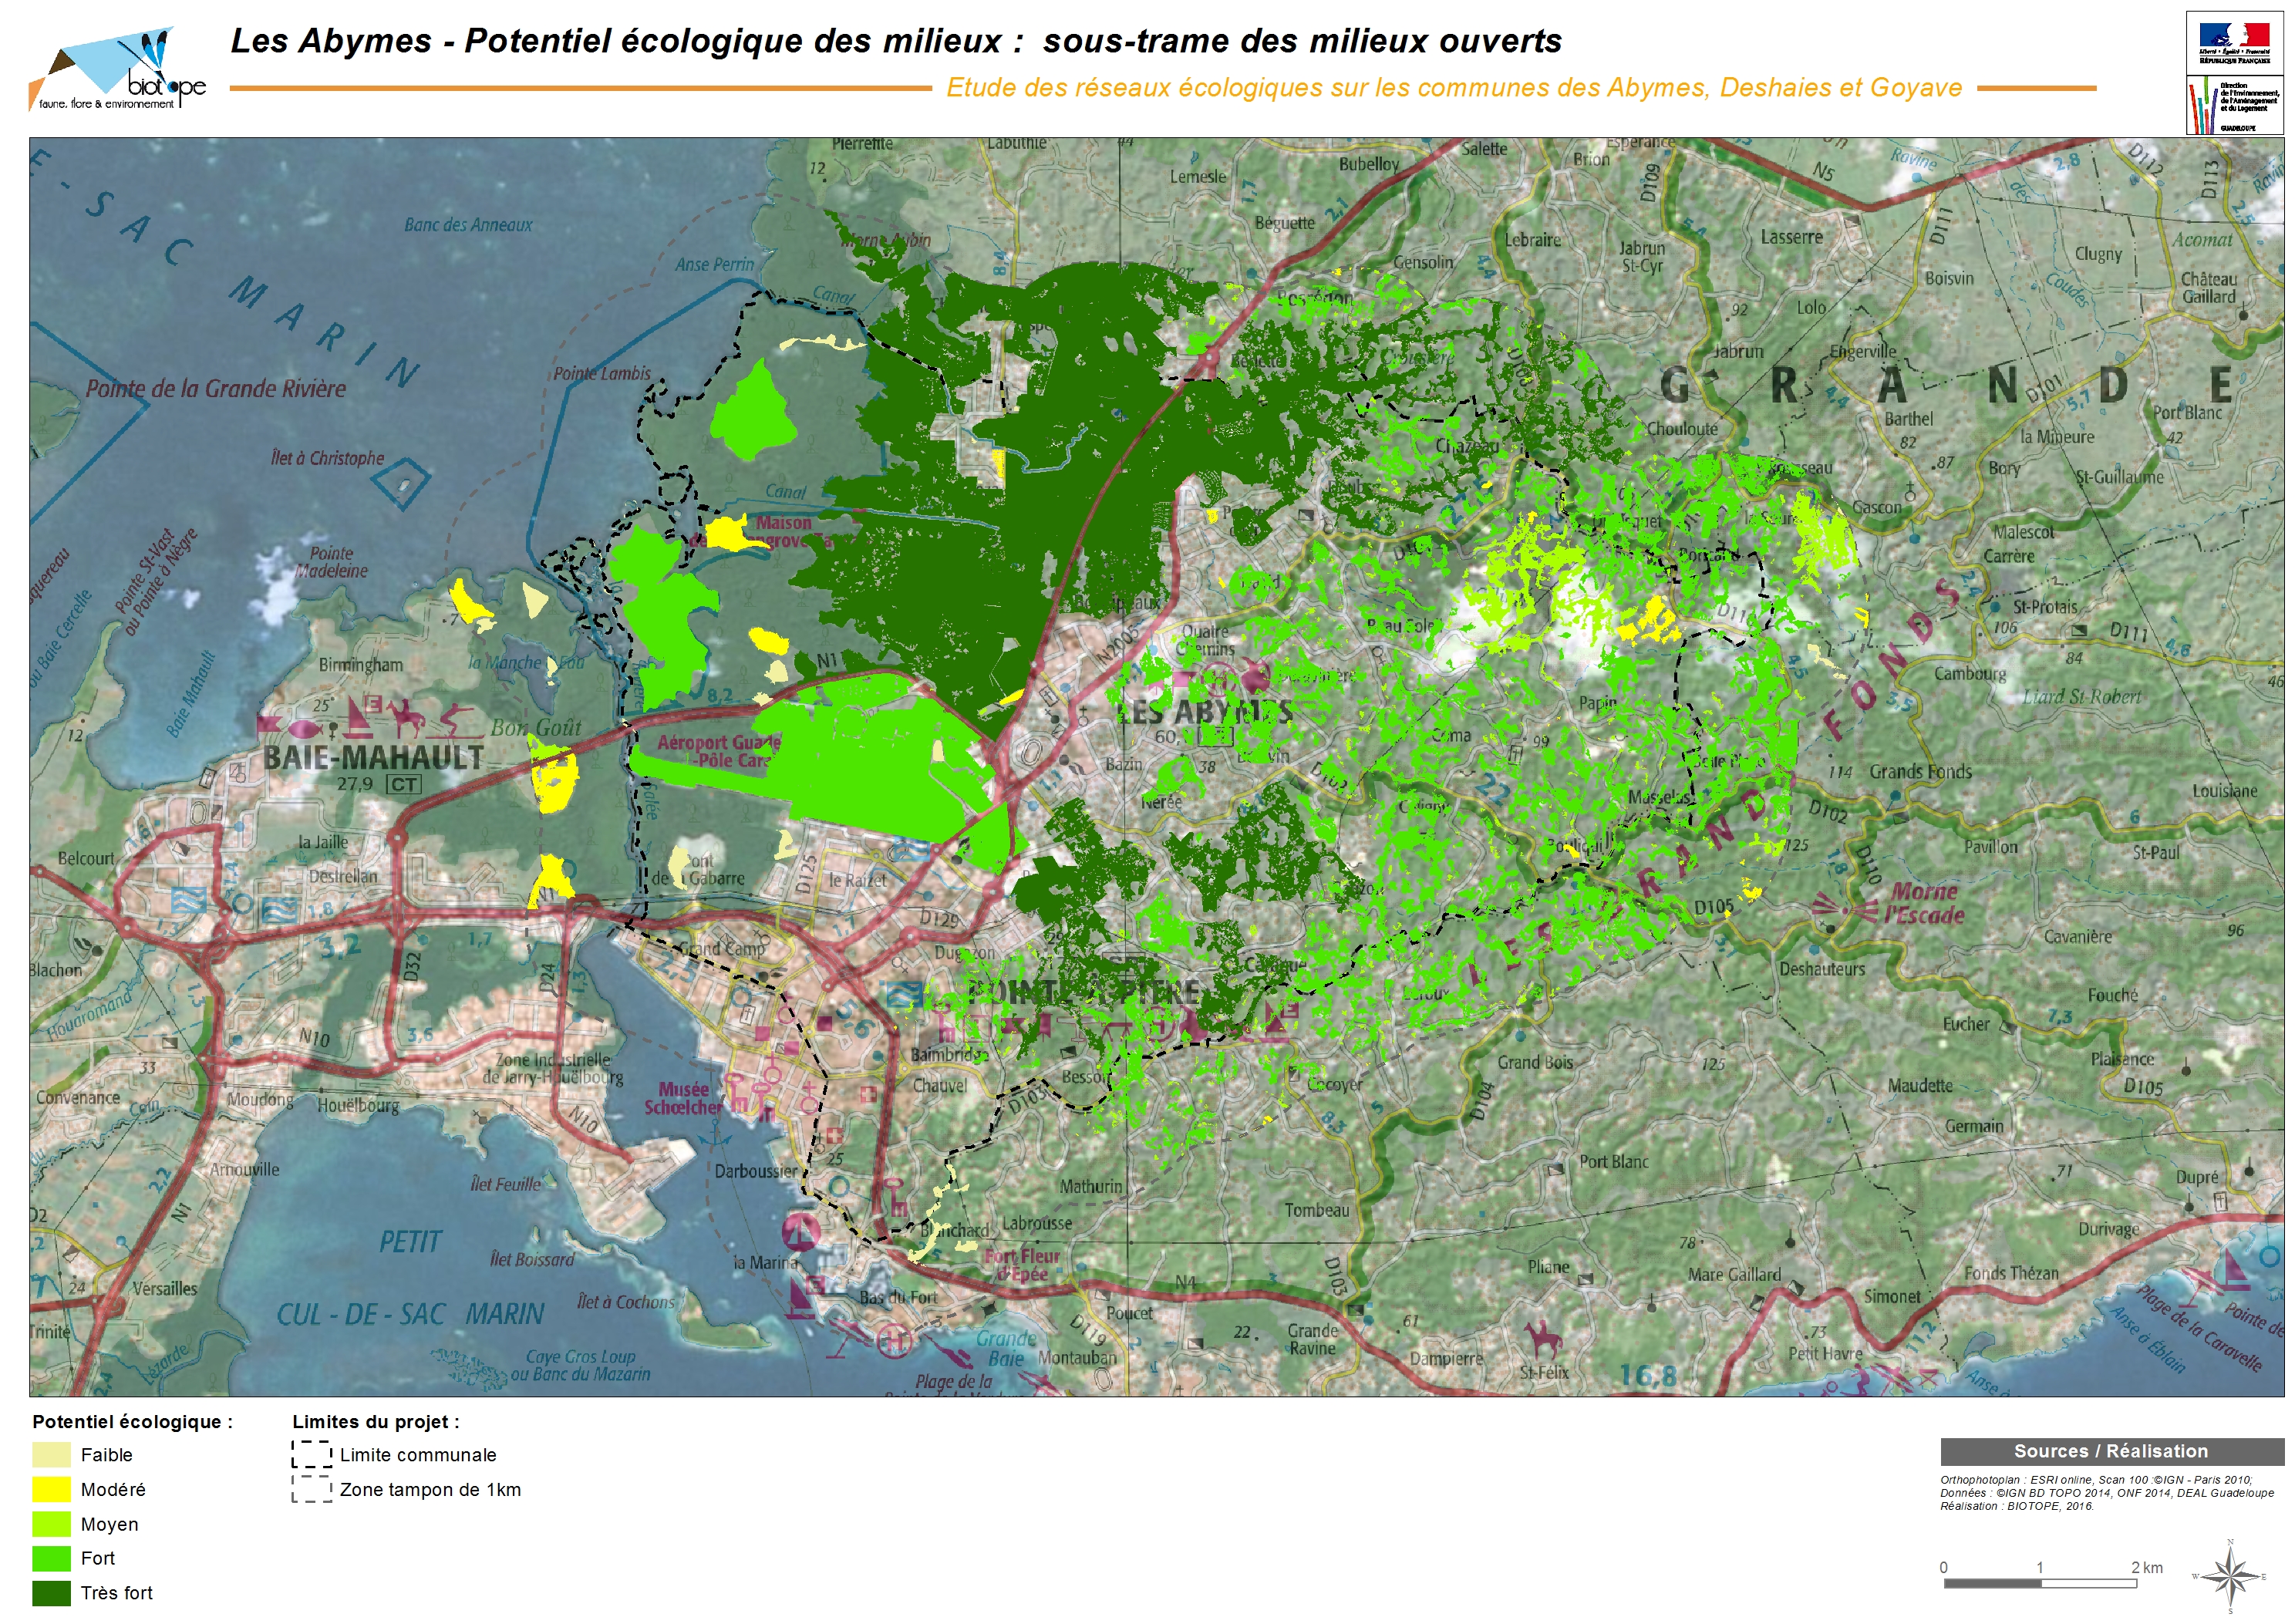Click the BAIE-MAHAULT town label
2295x1624 pixels.
tap(373, 757)
